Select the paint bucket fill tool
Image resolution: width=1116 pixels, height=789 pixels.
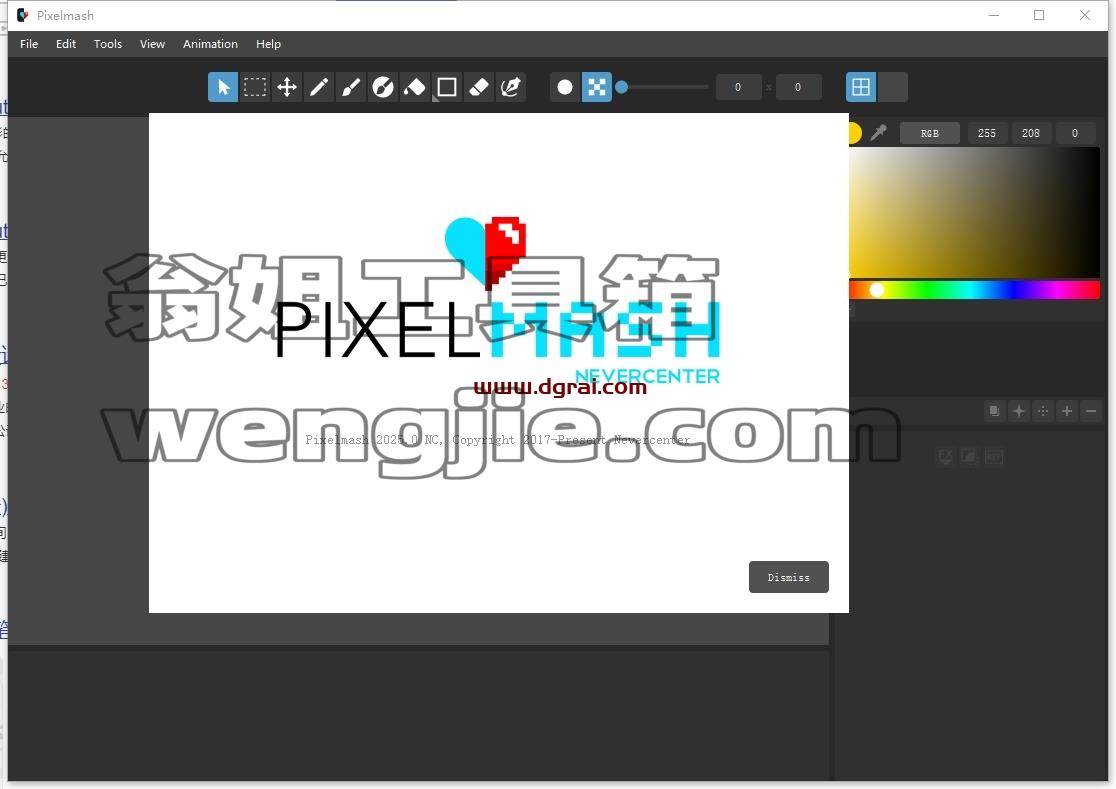(415, 87)
